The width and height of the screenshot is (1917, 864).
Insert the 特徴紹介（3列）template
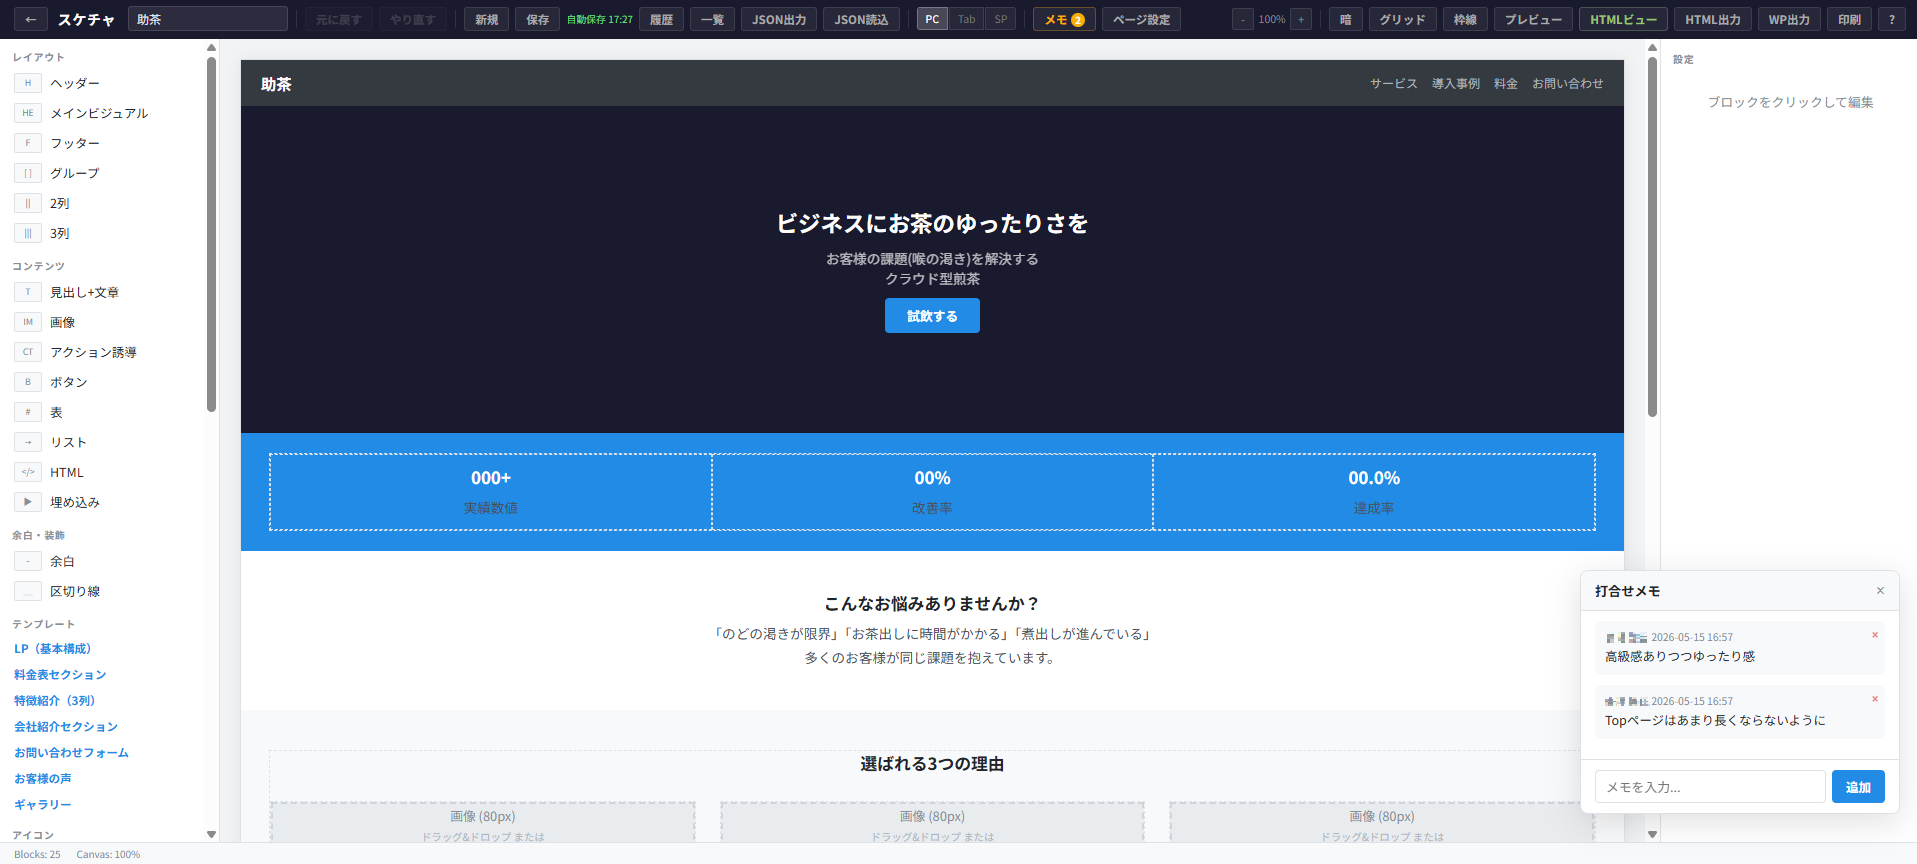point(54,701)
